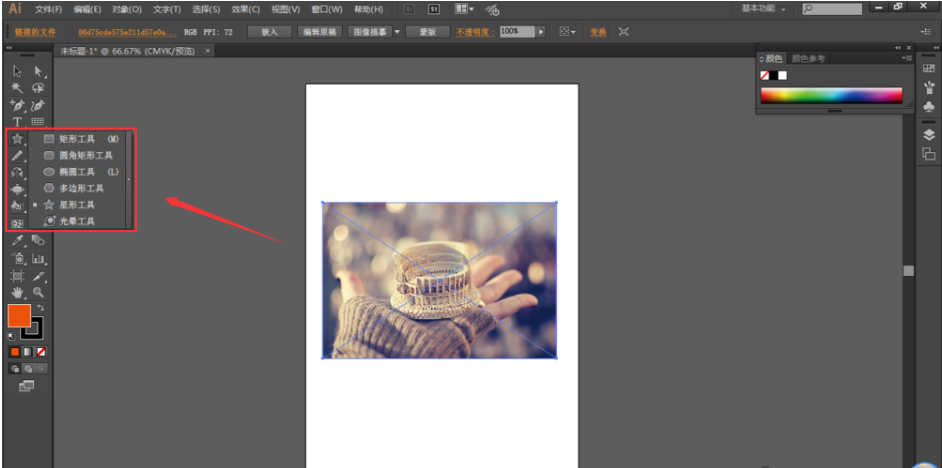This screenshot has height=468, width=942.
Task: Select the Pen tool in toolbox
Action: 17,105
